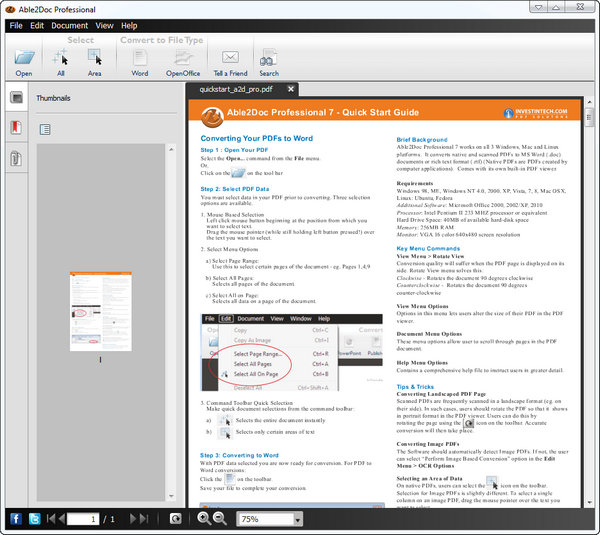Show the bookmarks sidebar panel
600x535 pixels.
click(x=17, y=128)
